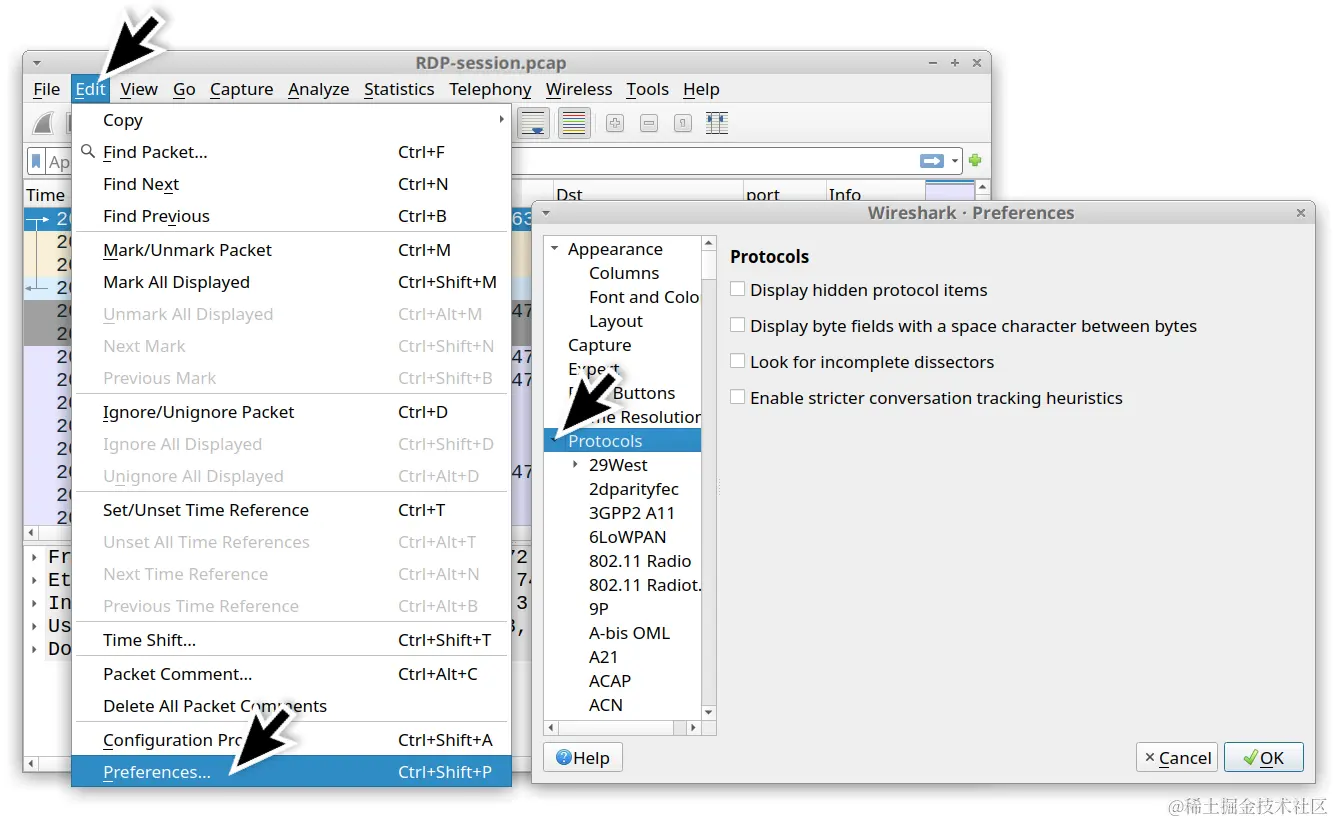Enable Display hidden protocol items
Screen dimensions: 1334x823
[738, 289]
